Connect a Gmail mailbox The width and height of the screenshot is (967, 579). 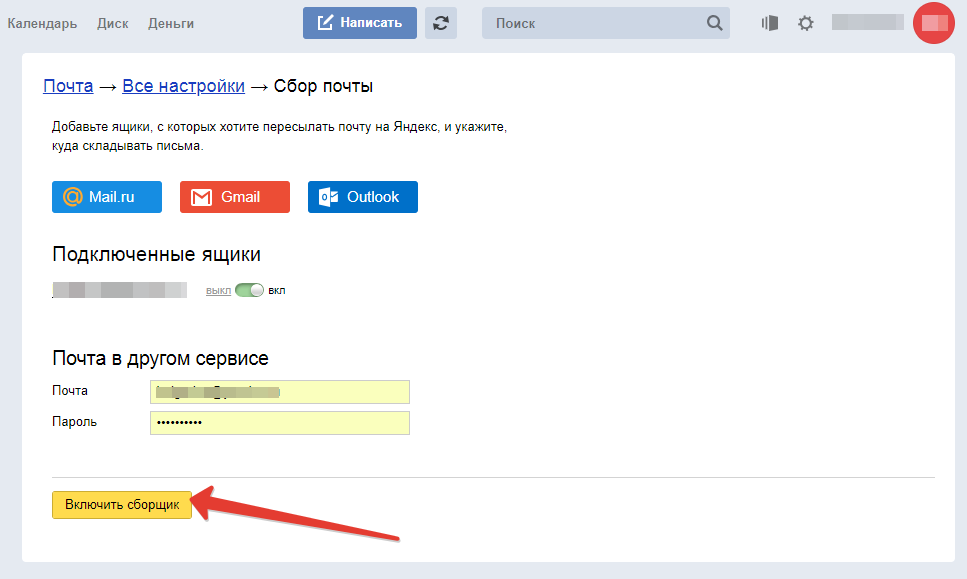[x=235, y=197]
